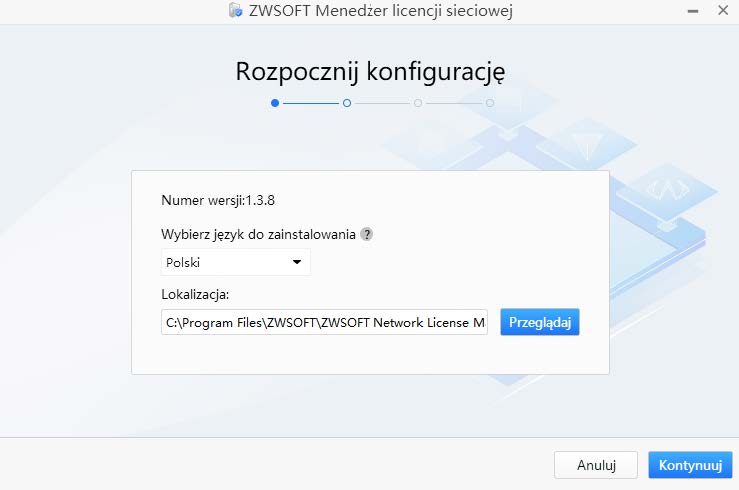739x490 pixels.
Task: Click the third step indicator circle
Action: click(418, 102)
